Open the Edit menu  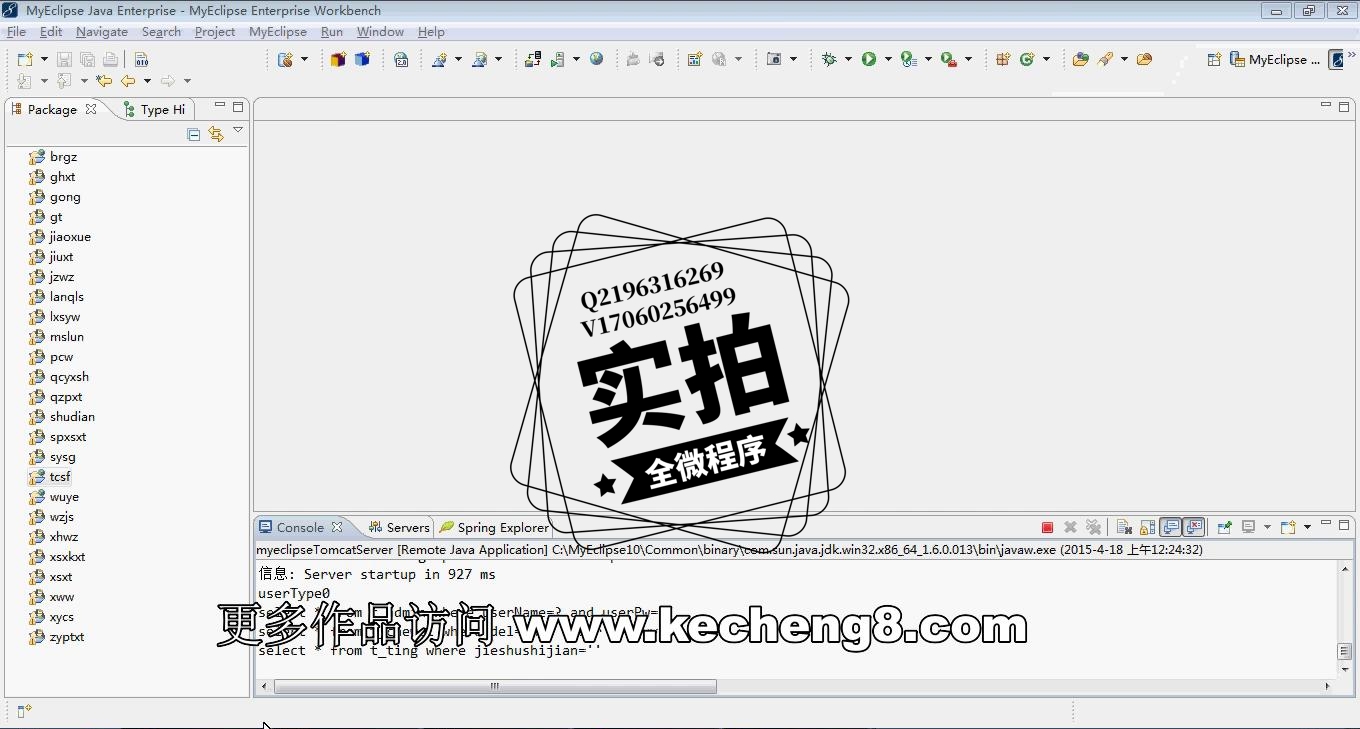tap(51, 32)
